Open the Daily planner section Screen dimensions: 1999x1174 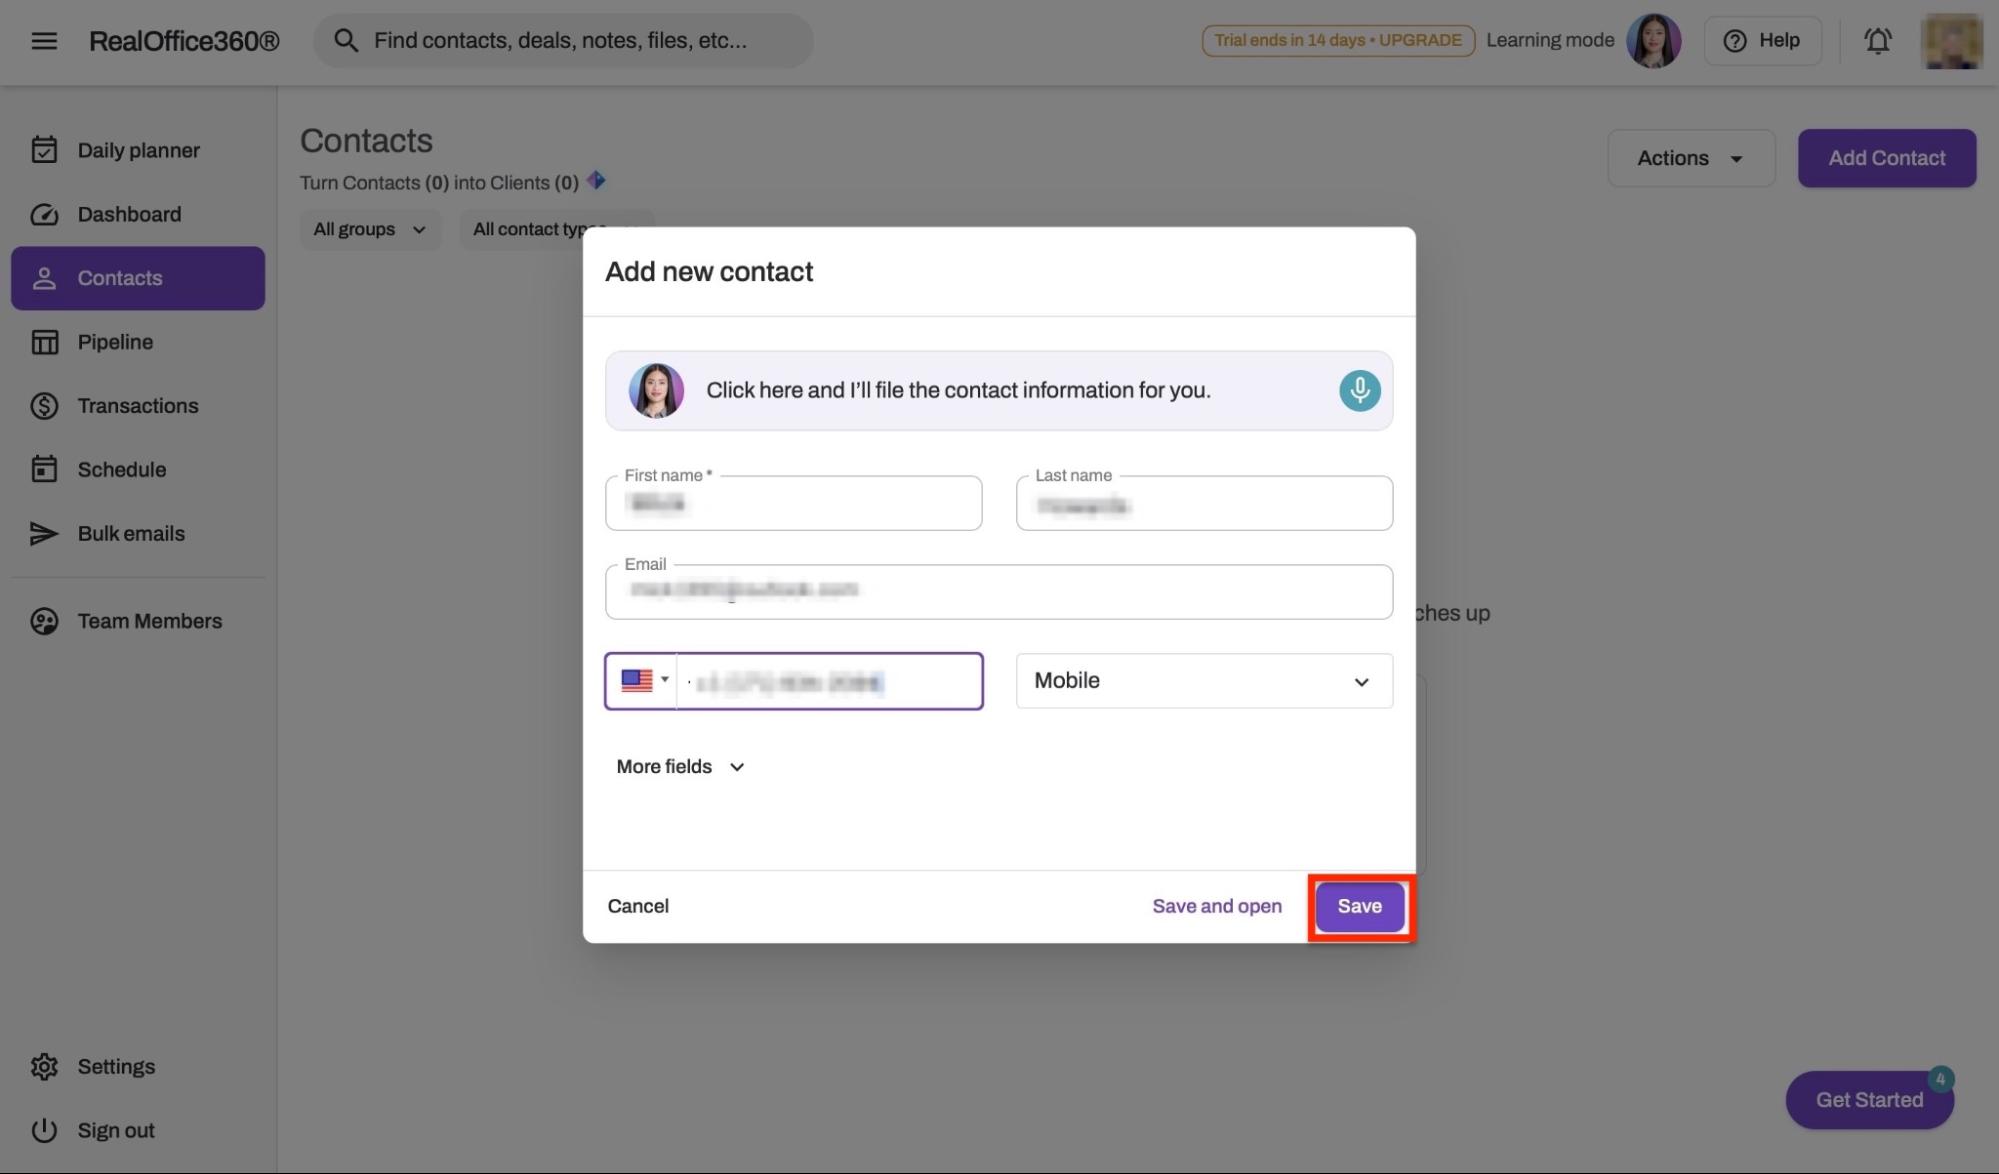click(x=137, y=149)
